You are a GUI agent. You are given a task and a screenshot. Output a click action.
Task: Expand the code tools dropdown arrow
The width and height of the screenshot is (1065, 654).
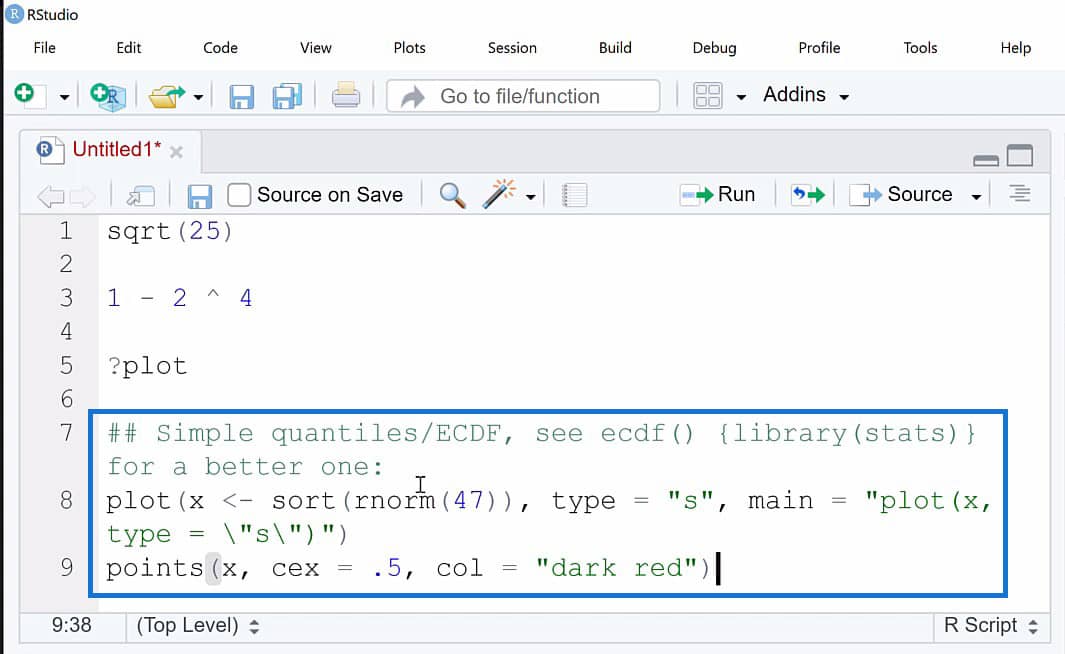[x=530, y=197]
